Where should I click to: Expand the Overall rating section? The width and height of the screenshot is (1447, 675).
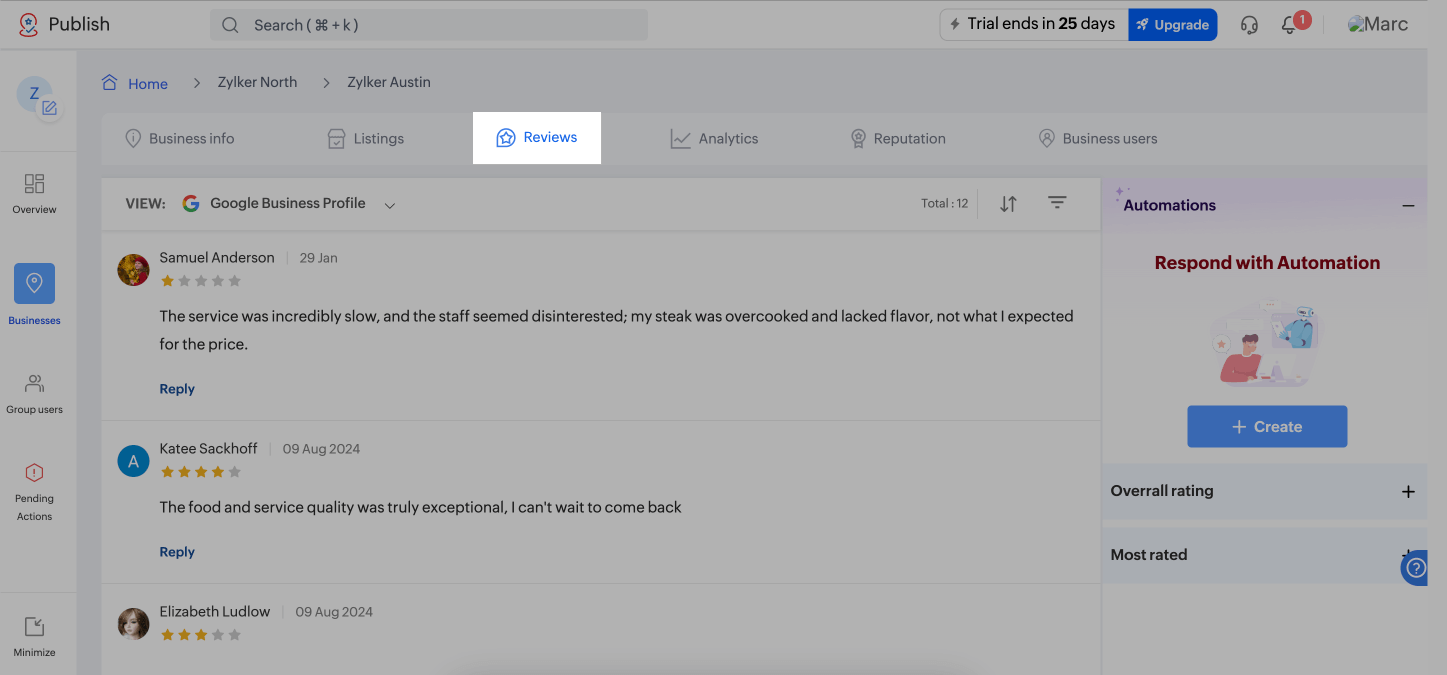pyautogui.click(x=1408, y=491)
